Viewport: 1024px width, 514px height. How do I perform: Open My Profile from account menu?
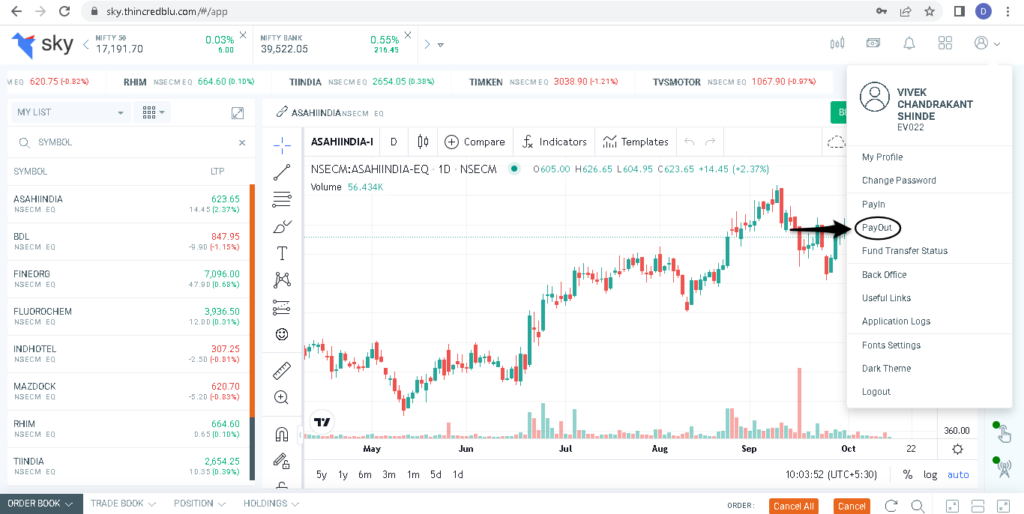882,157
